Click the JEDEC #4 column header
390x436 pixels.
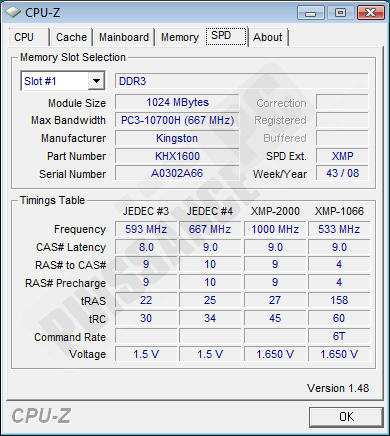(210, 211)
